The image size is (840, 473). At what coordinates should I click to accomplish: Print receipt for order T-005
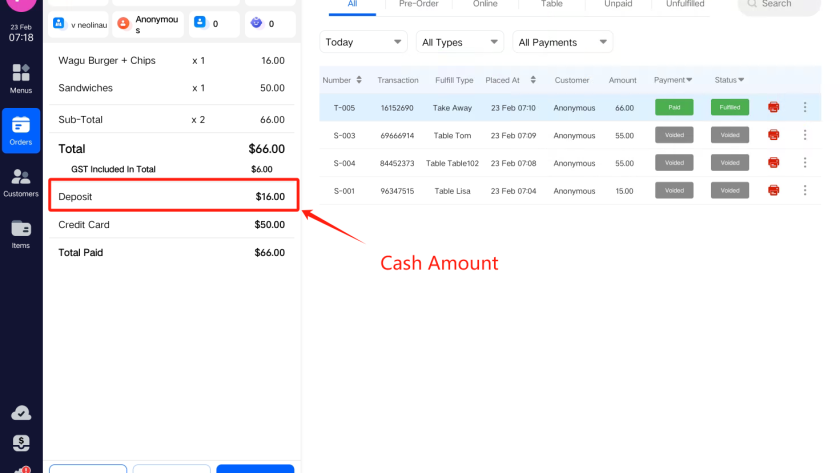pos(773,107)
